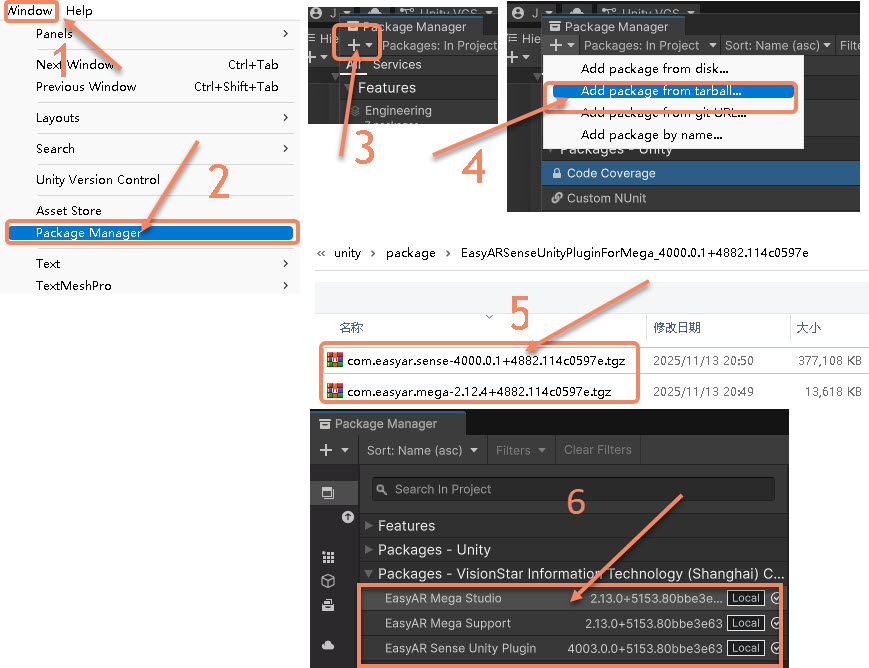Select the com.easyar.sense tgz archive icon

pyautogui.click(x=334, y=360)
